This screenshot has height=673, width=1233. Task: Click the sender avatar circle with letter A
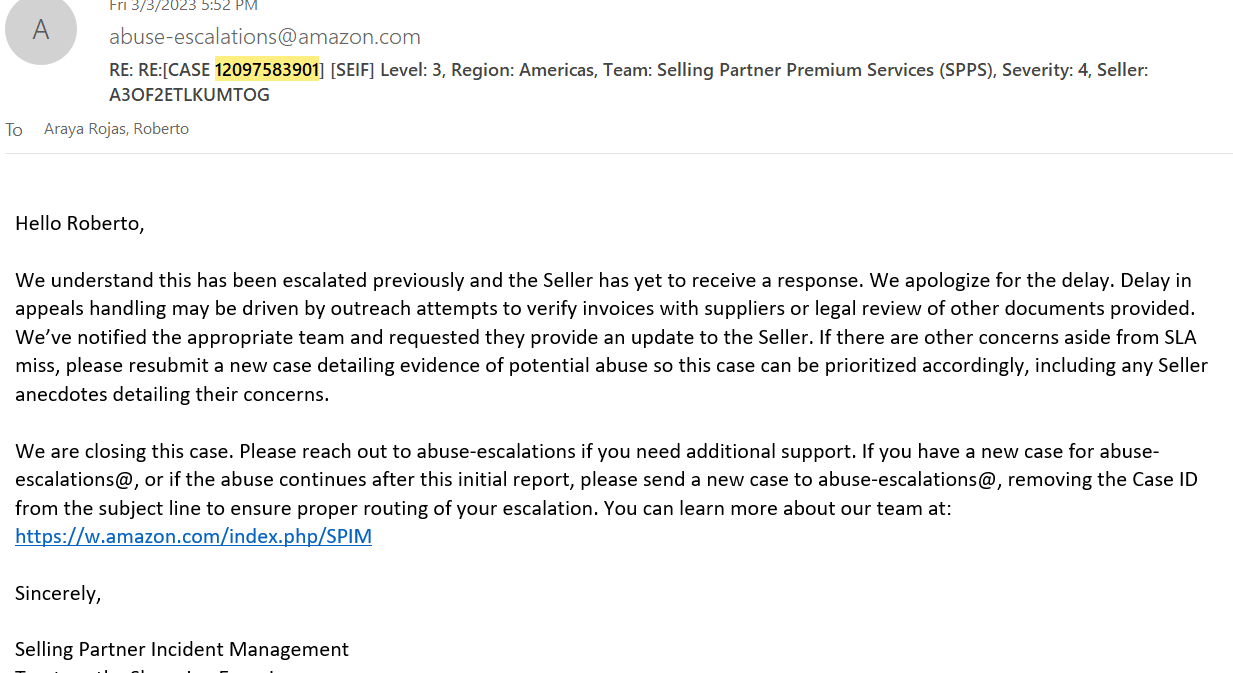click(41, 29)
